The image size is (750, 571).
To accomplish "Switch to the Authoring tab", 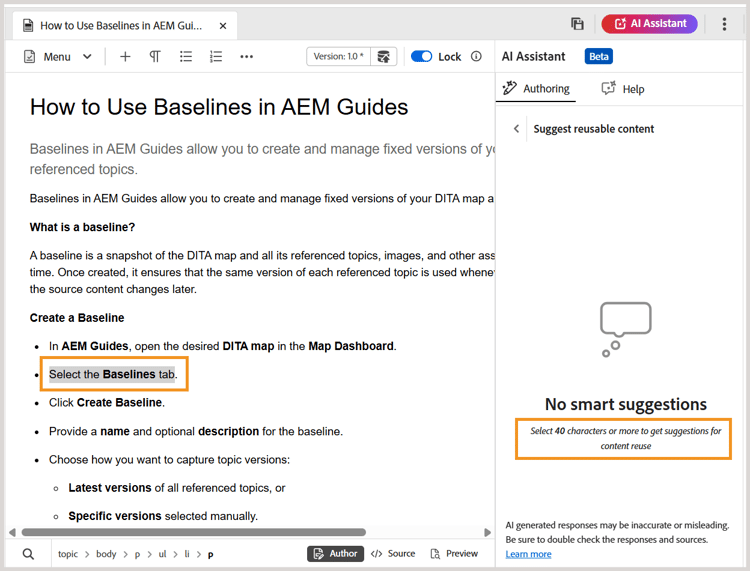I will tap(536, 88).
